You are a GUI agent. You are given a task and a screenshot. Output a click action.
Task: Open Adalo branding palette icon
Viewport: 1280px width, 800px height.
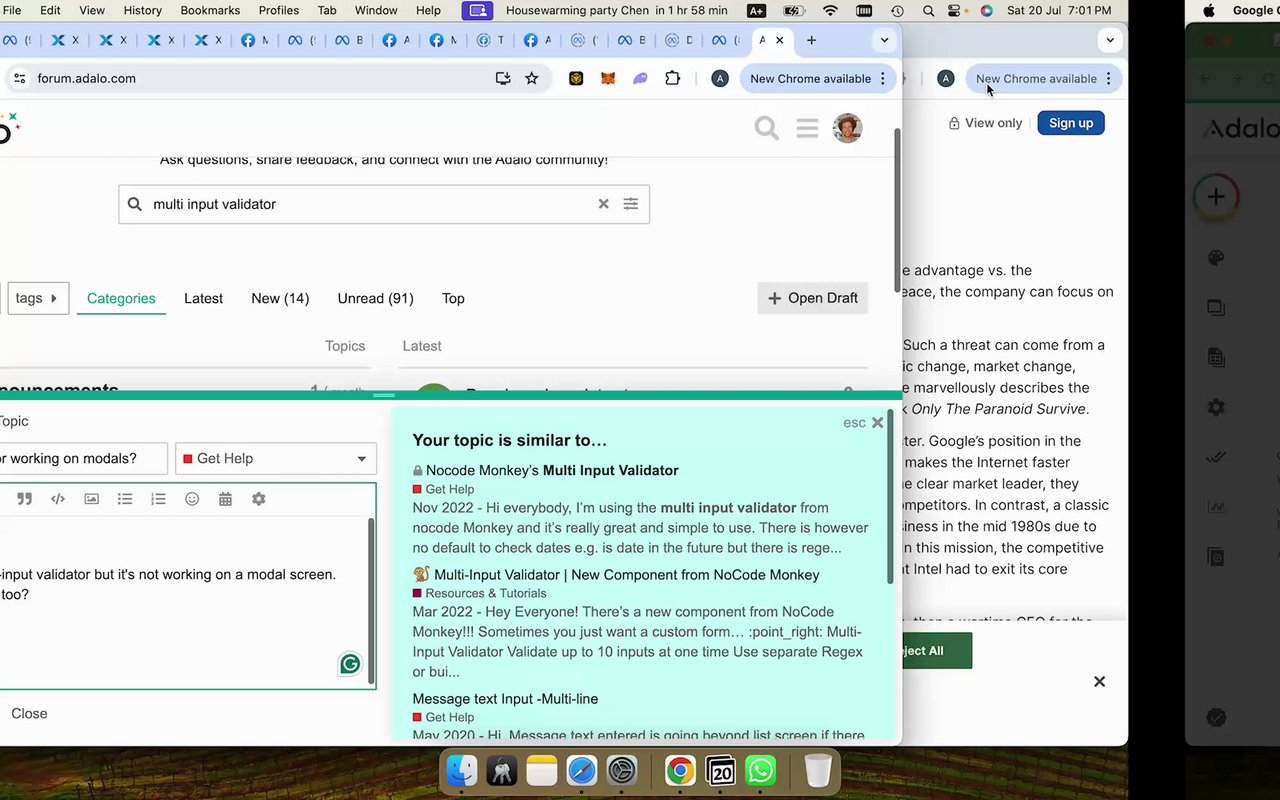(1216, 258)
